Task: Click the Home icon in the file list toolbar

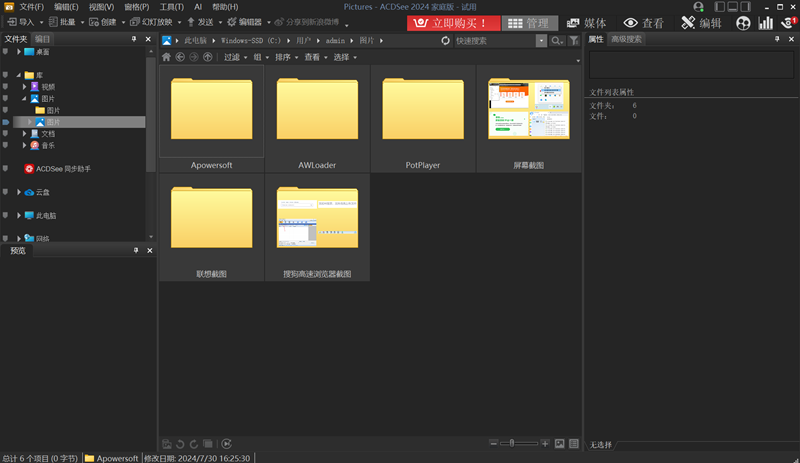Action: 166,57
